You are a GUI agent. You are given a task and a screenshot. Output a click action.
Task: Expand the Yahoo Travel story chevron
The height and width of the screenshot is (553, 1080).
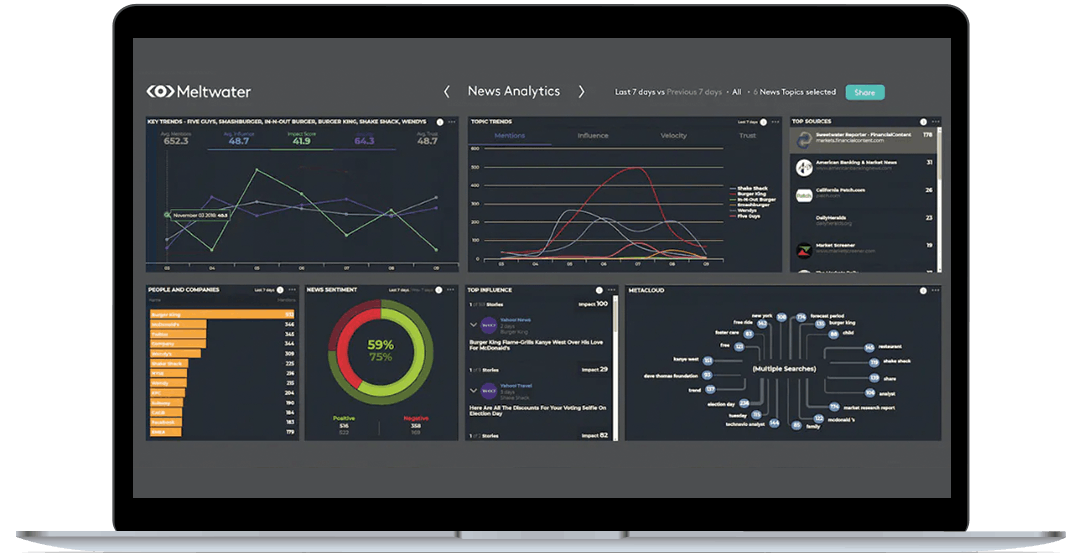[473, 390]
